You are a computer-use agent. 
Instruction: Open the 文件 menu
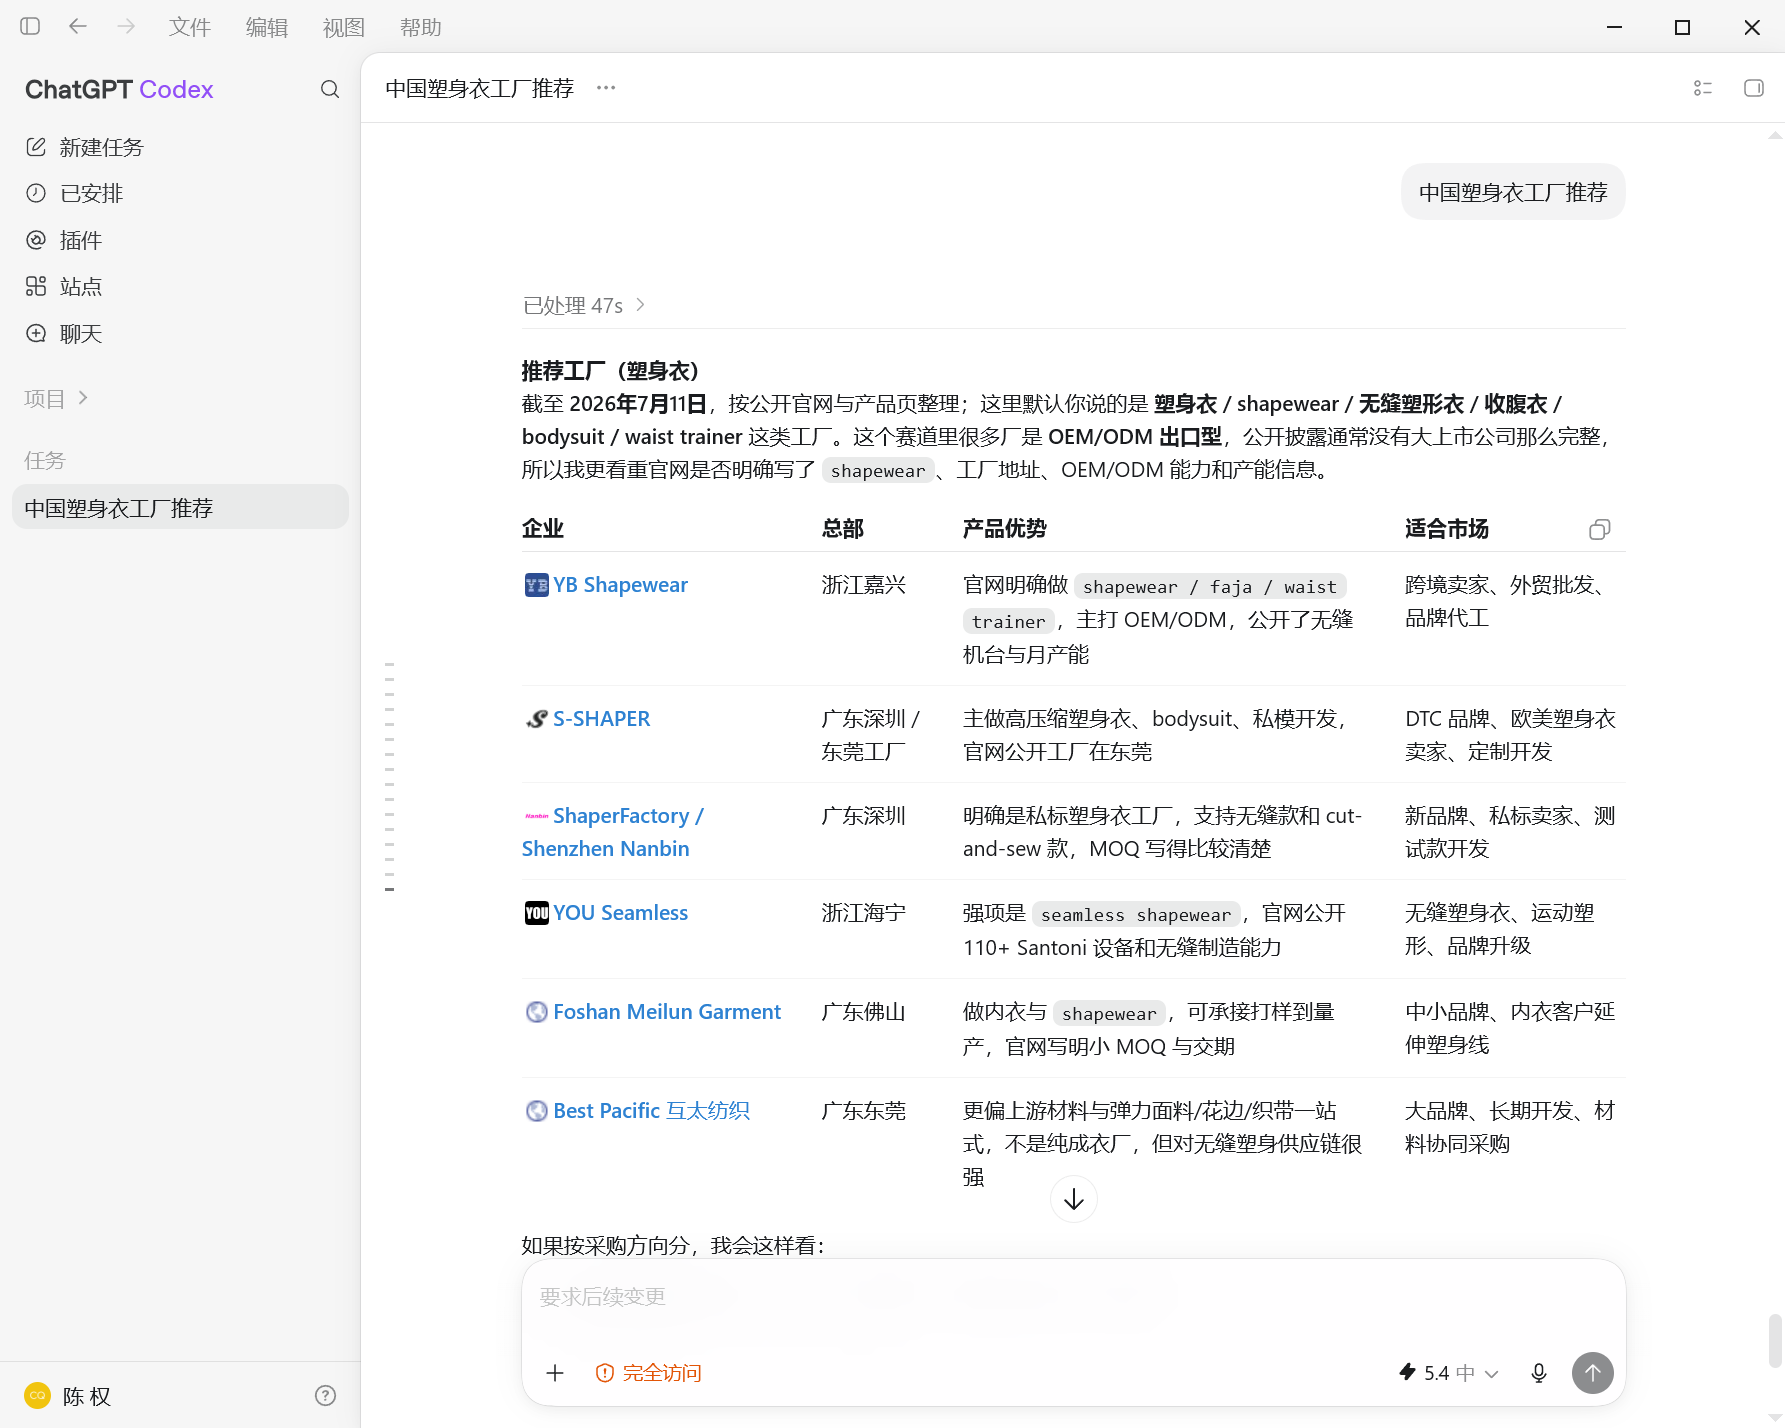(x=190, y=27)
